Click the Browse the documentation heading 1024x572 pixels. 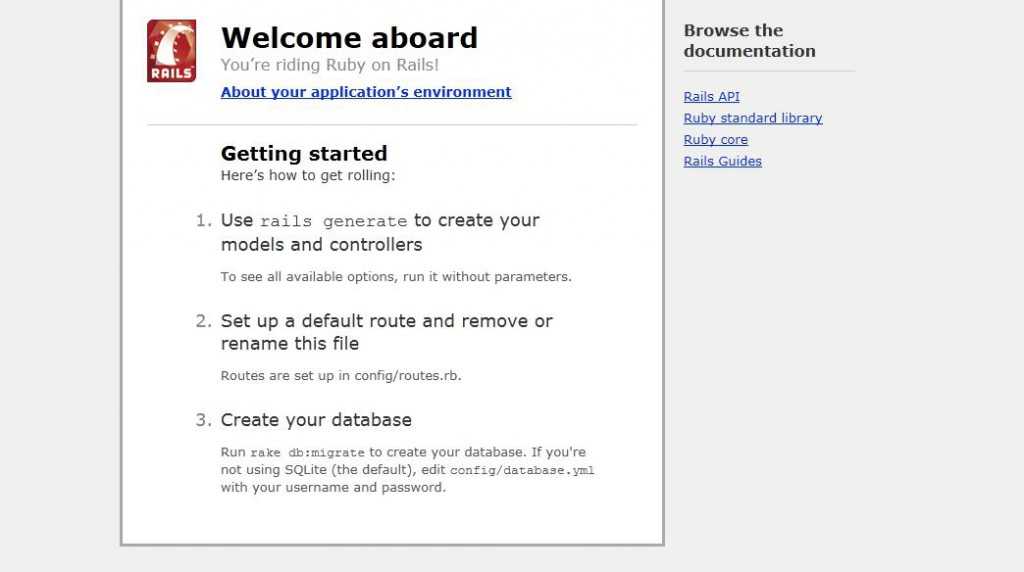pyautogui.click(x=750, y=40)
